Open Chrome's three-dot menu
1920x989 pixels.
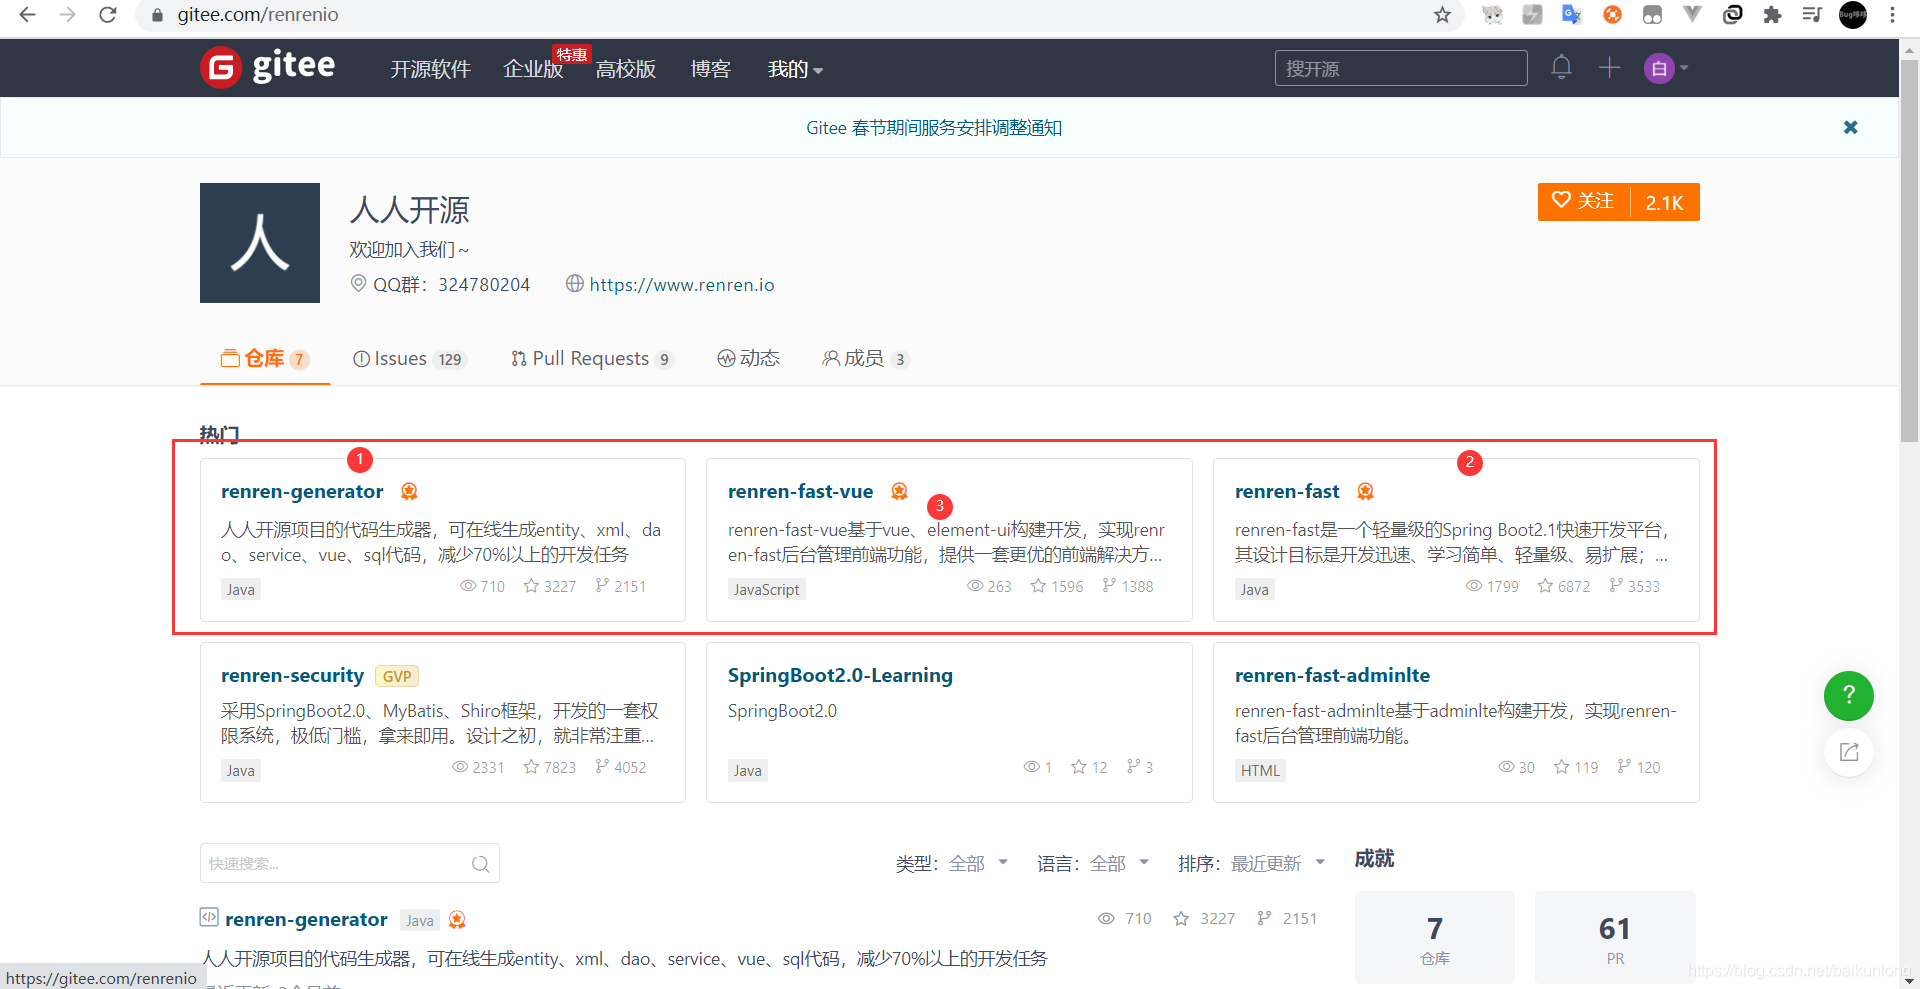[x=1892, y=15]
